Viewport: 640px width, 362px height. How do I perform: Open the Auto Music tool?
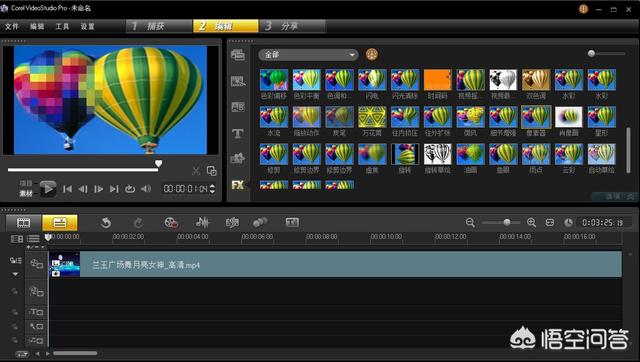[x=232, y=223]
